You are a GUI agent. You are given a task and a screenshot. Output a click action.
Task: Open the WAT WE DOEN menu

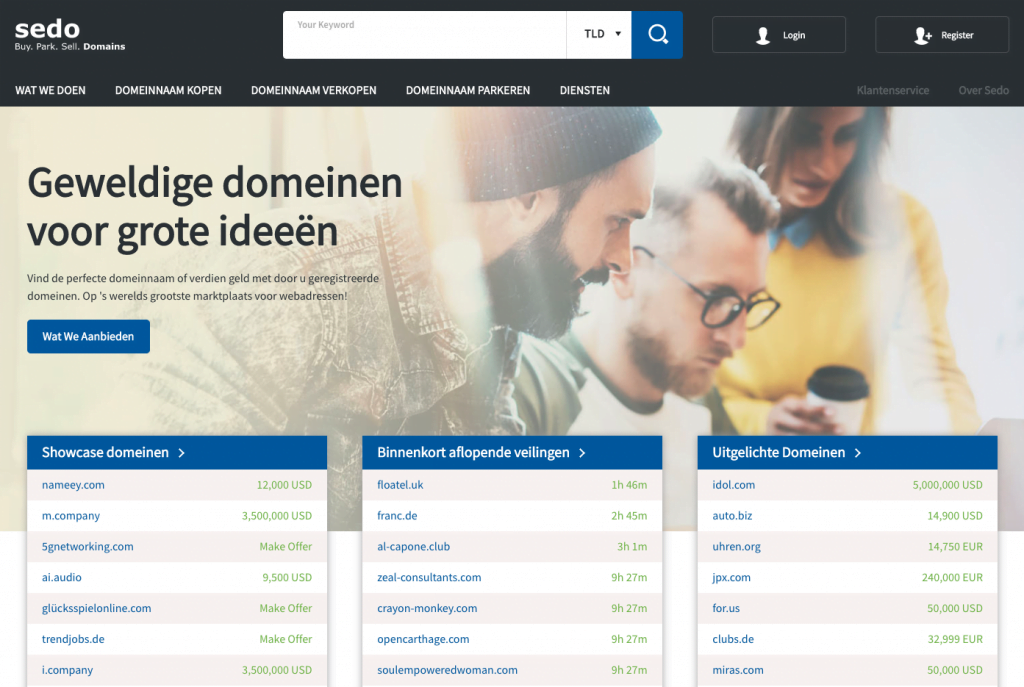50,90
